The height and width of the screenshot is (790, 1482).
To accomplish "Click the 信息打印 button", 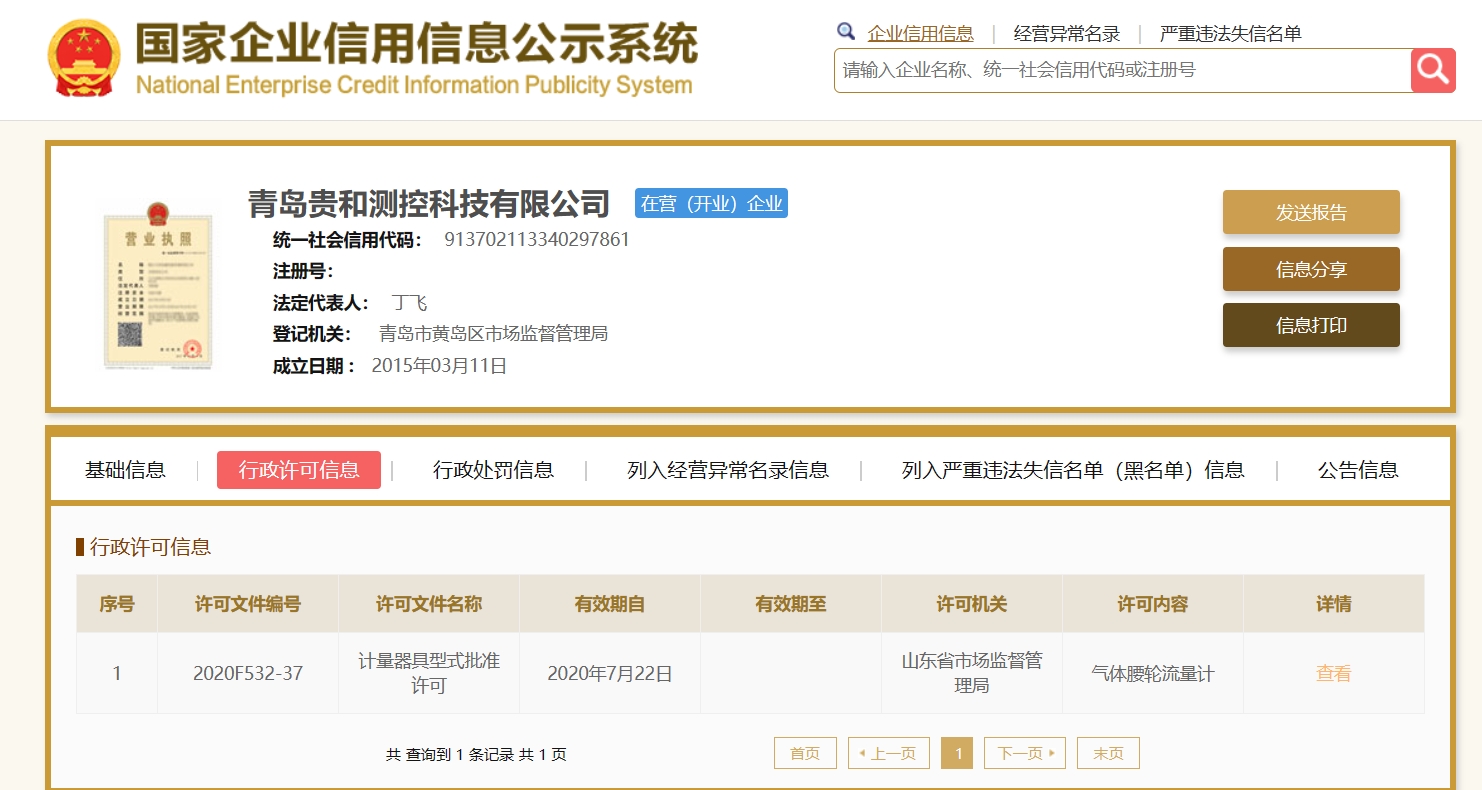I will coord(1311,325).
